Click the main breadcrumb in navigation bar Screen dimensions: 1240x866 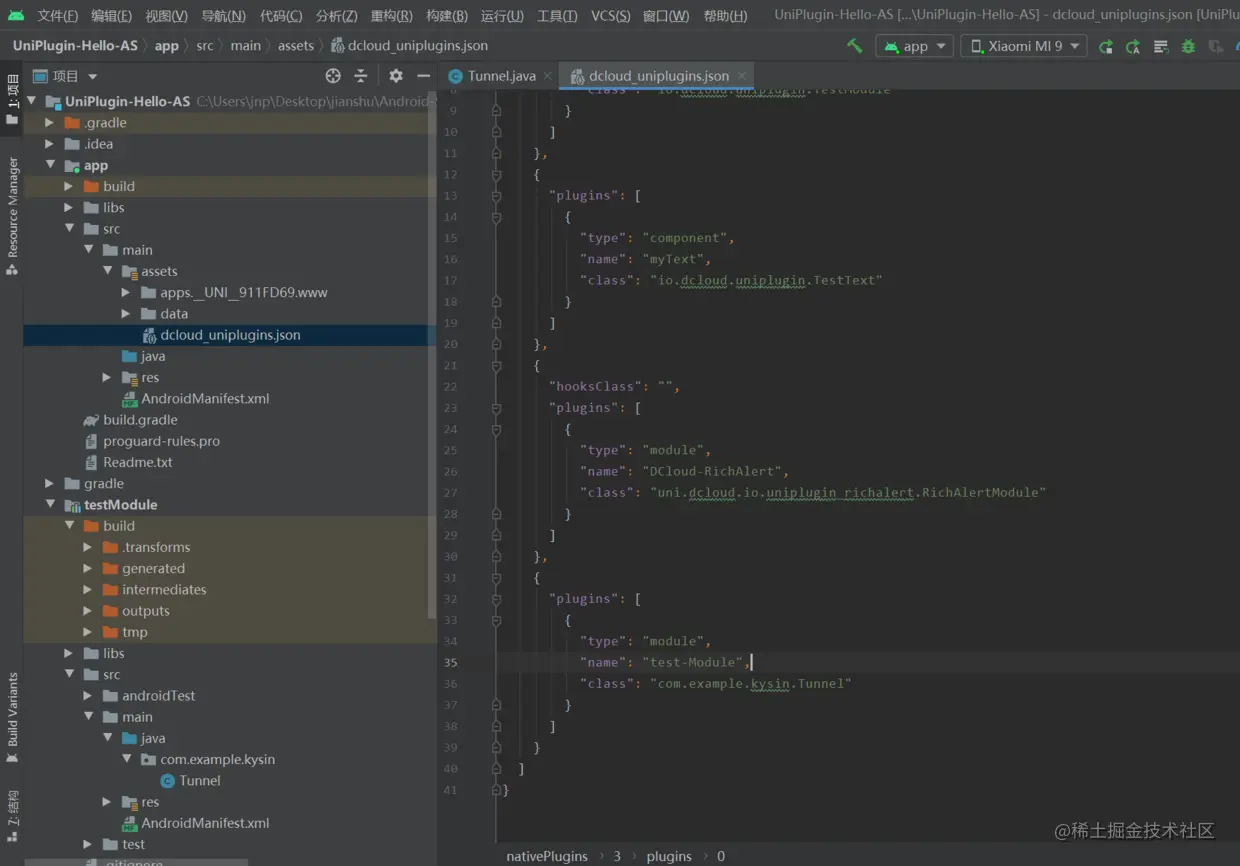245,46
